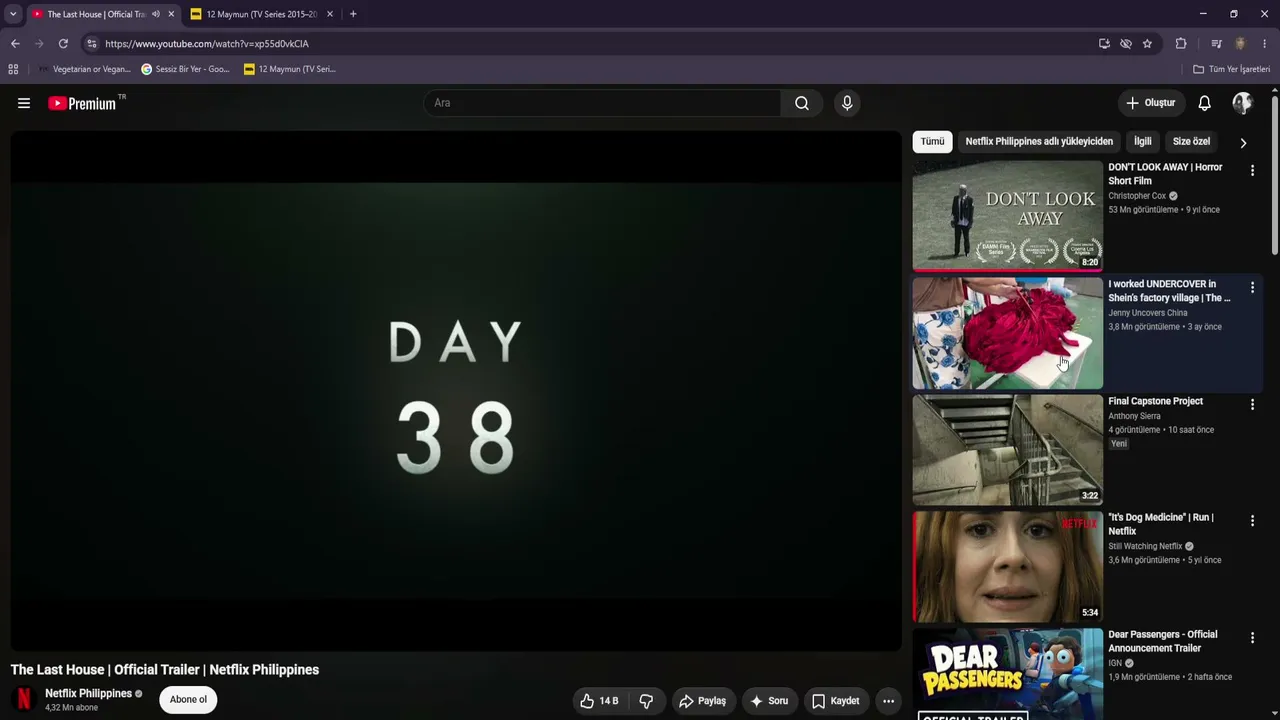Screen dimensions: 1280x720
Task: Open the Chrome three-dot menu
Action: 1265,44
